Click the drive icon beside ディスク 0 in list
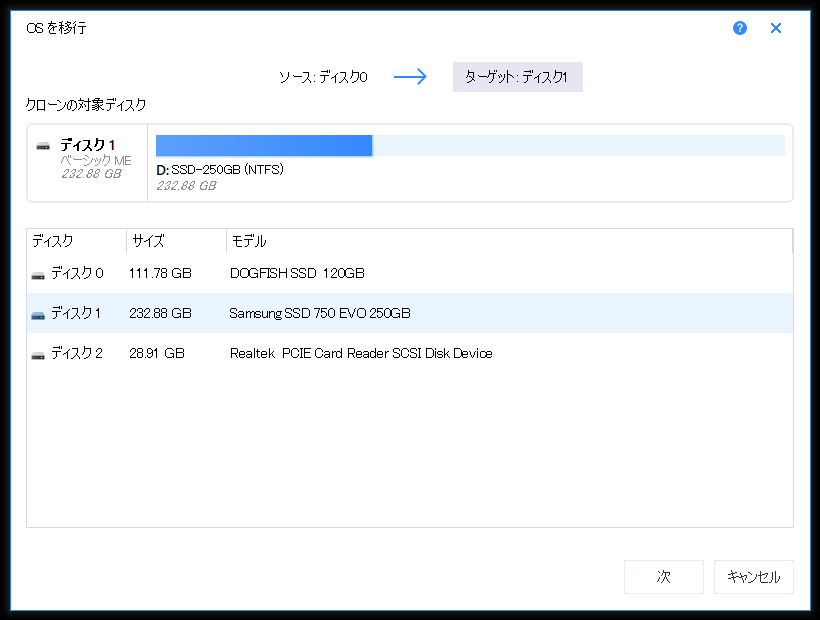The height and width of the screenshot is (620, 820). 38,274
